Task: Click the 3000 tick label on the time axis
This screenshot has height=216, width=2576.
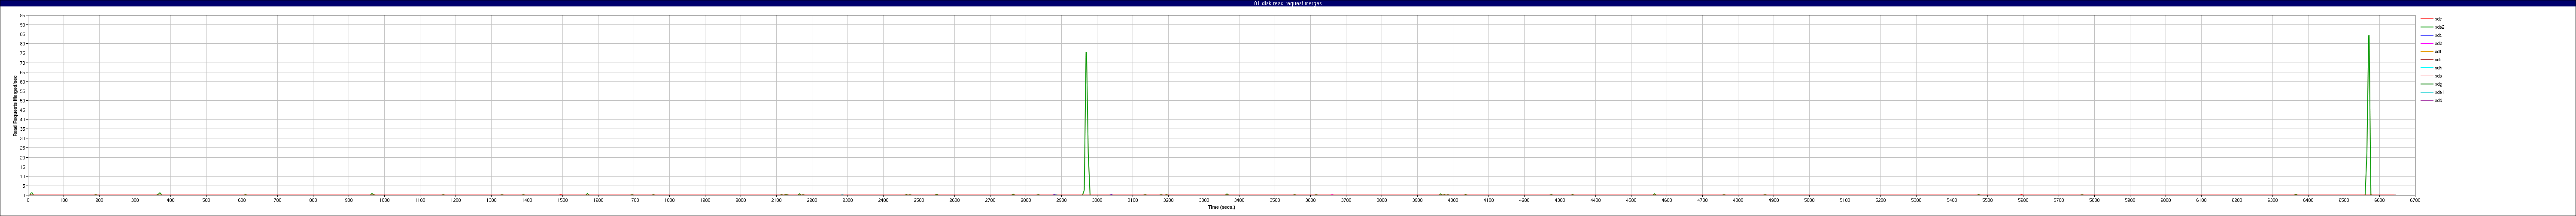Action: point(1097,200)
